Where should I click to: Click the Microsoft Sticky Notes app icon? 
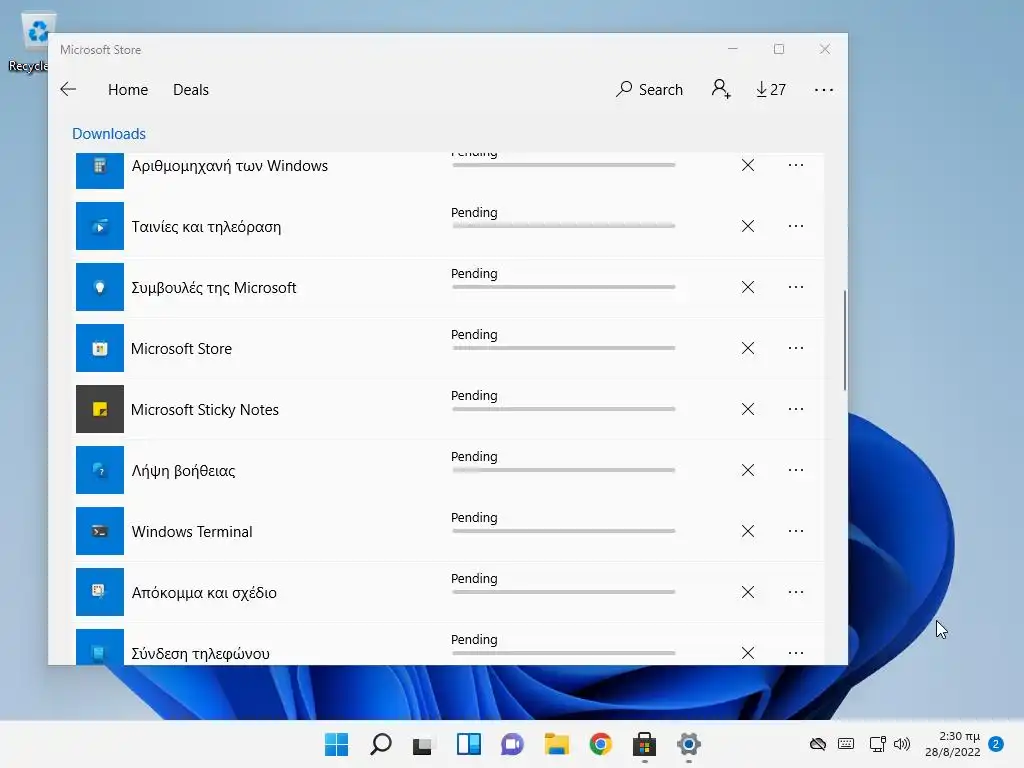pyautogui.click(x=100, y=409)
